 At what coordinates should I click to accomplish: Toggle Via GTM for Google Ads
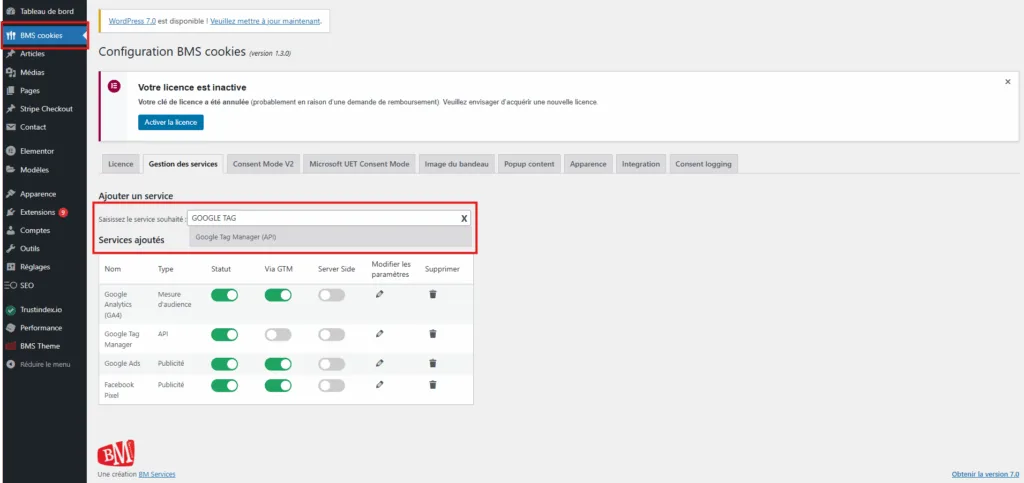click(x=278, y=364)
